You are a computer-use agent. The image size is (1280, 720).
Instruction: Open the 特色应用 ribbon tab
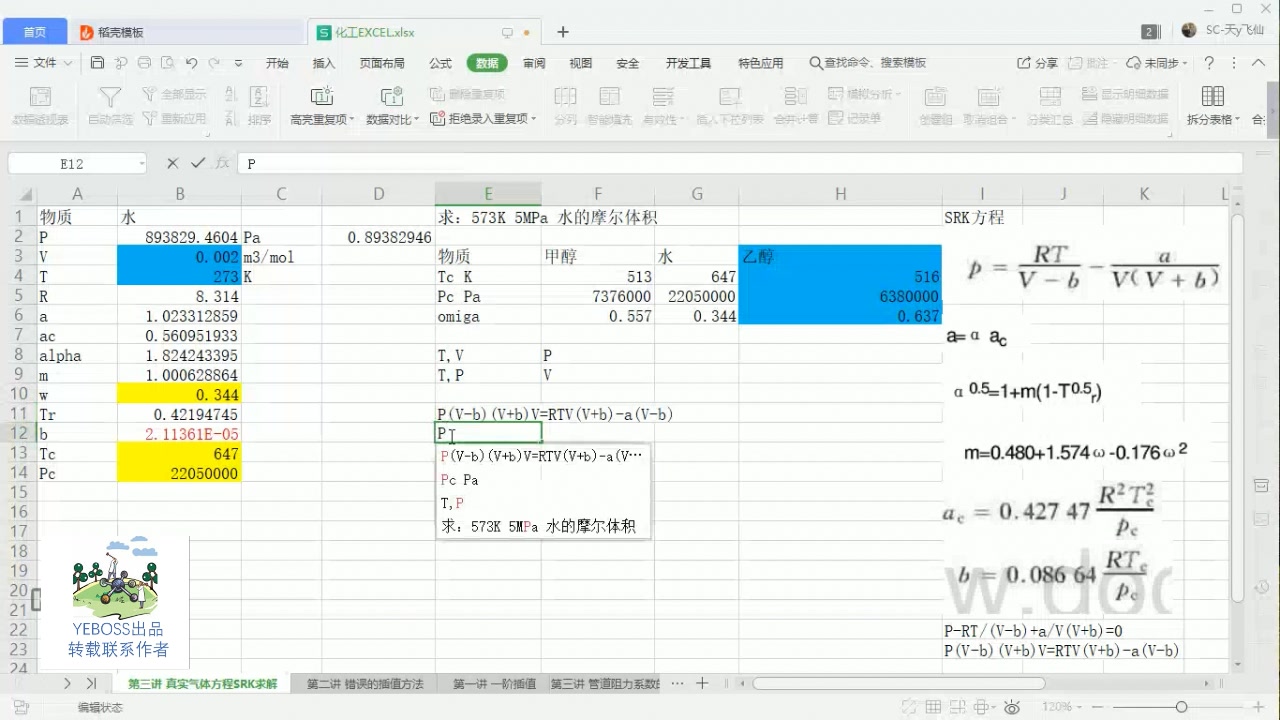[761, 63]
